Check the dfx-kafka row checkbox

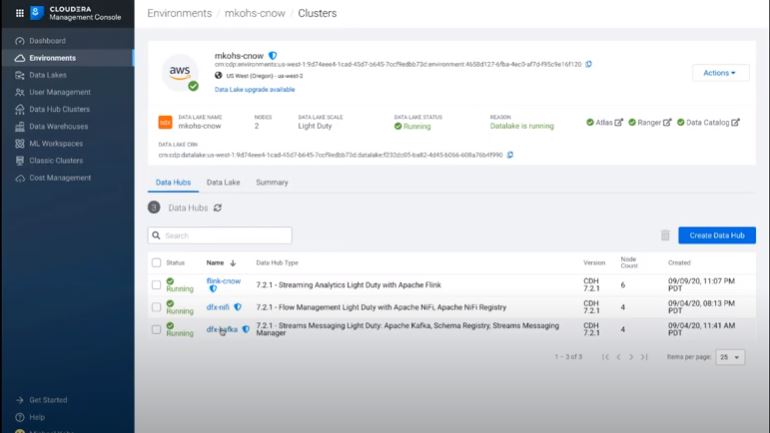pyautogui.click(x=156, y=329)
